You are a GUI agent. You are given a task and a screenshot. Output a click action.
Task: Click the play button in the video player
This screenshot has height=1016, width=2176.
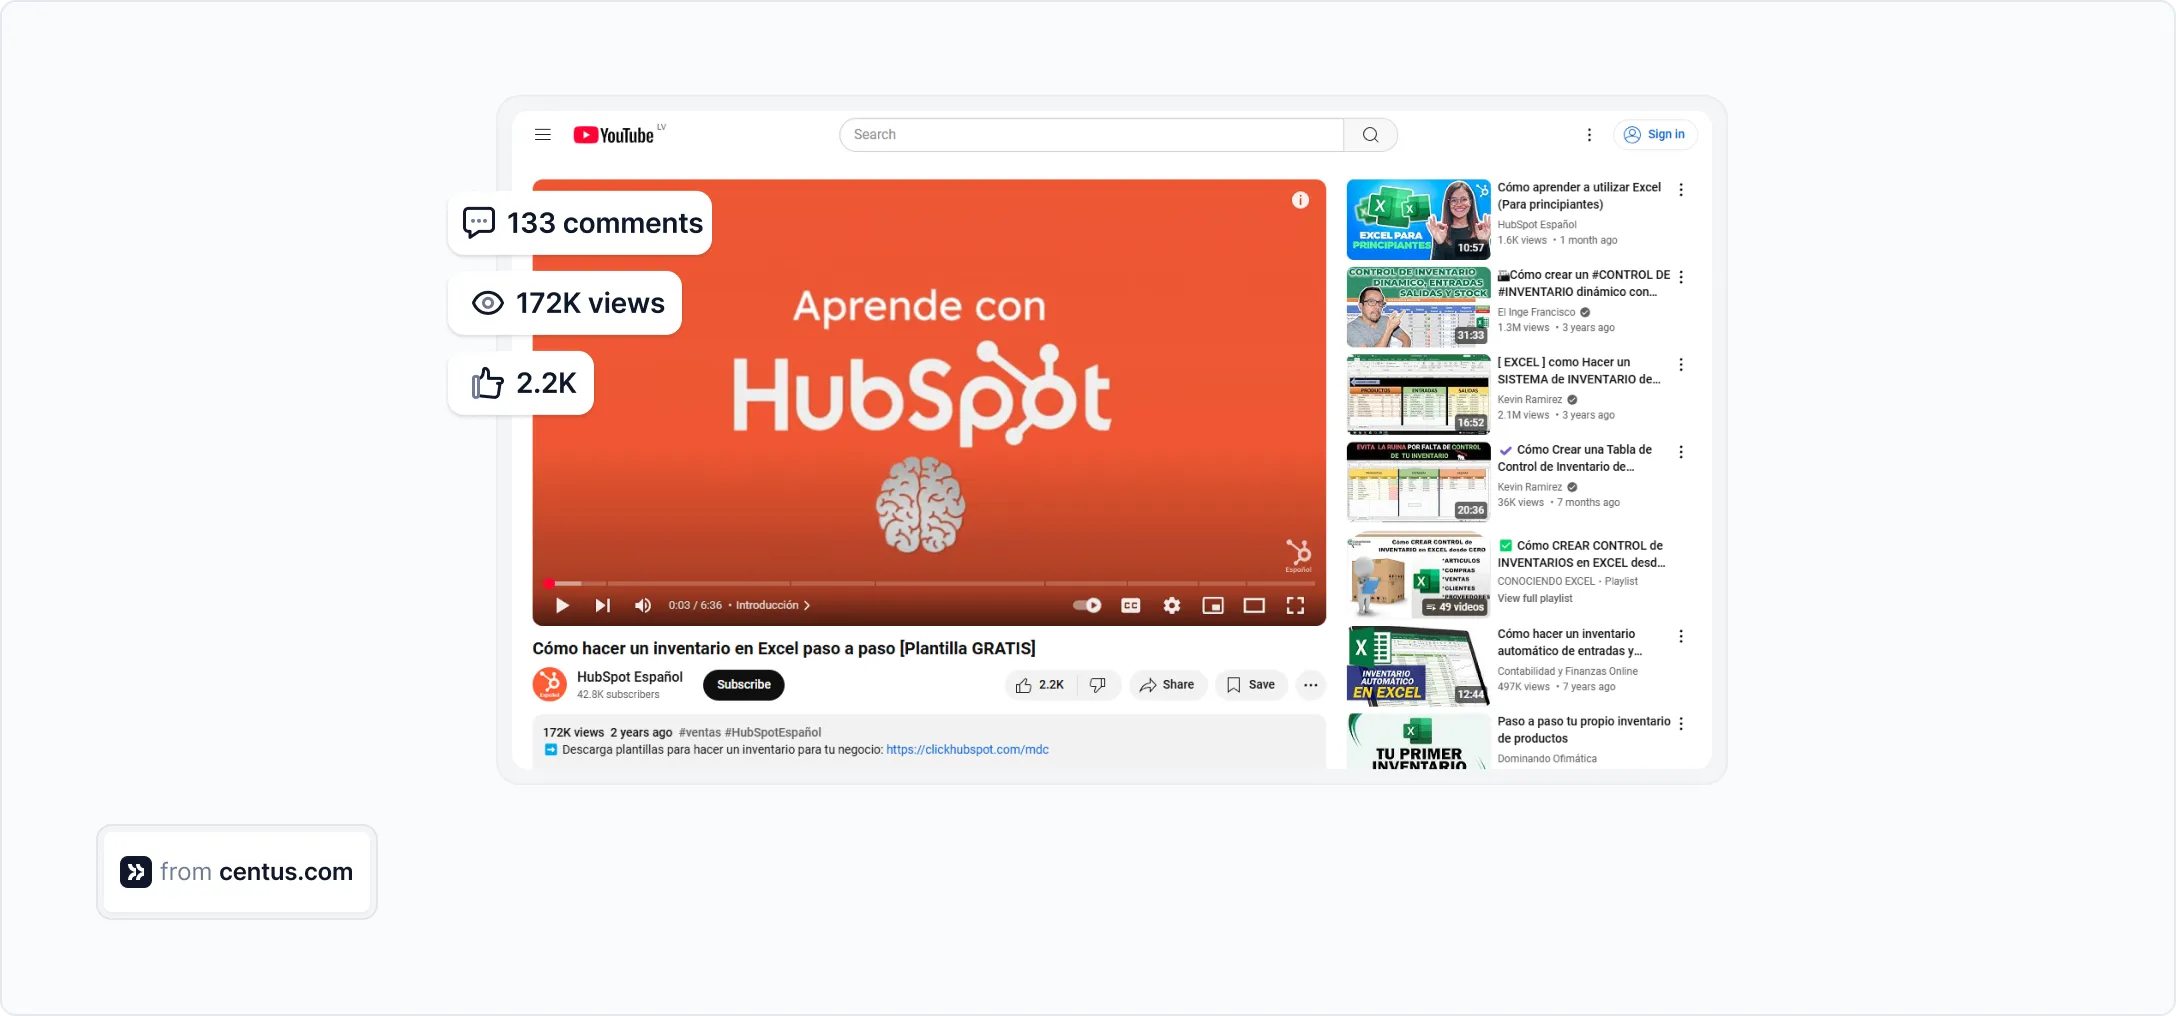(x=561, y=605)
